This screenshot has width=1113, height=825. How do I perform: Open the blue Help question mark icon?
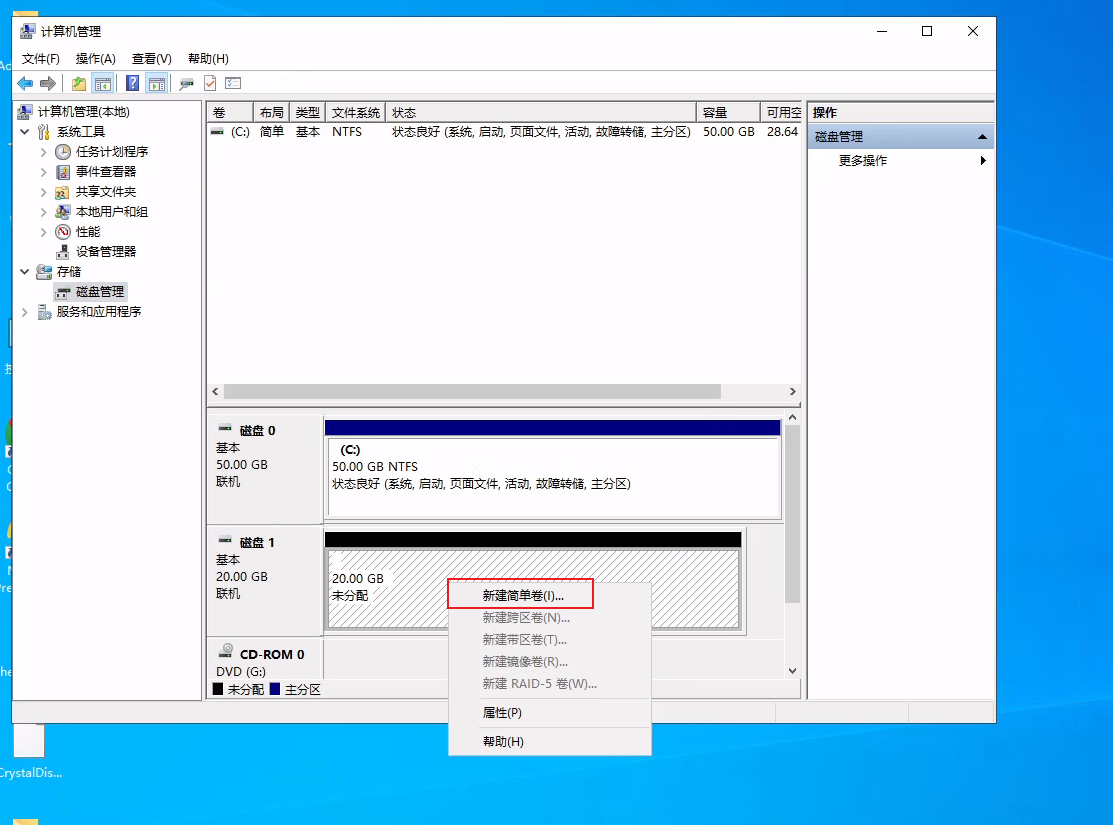click(x=132, y=84)
